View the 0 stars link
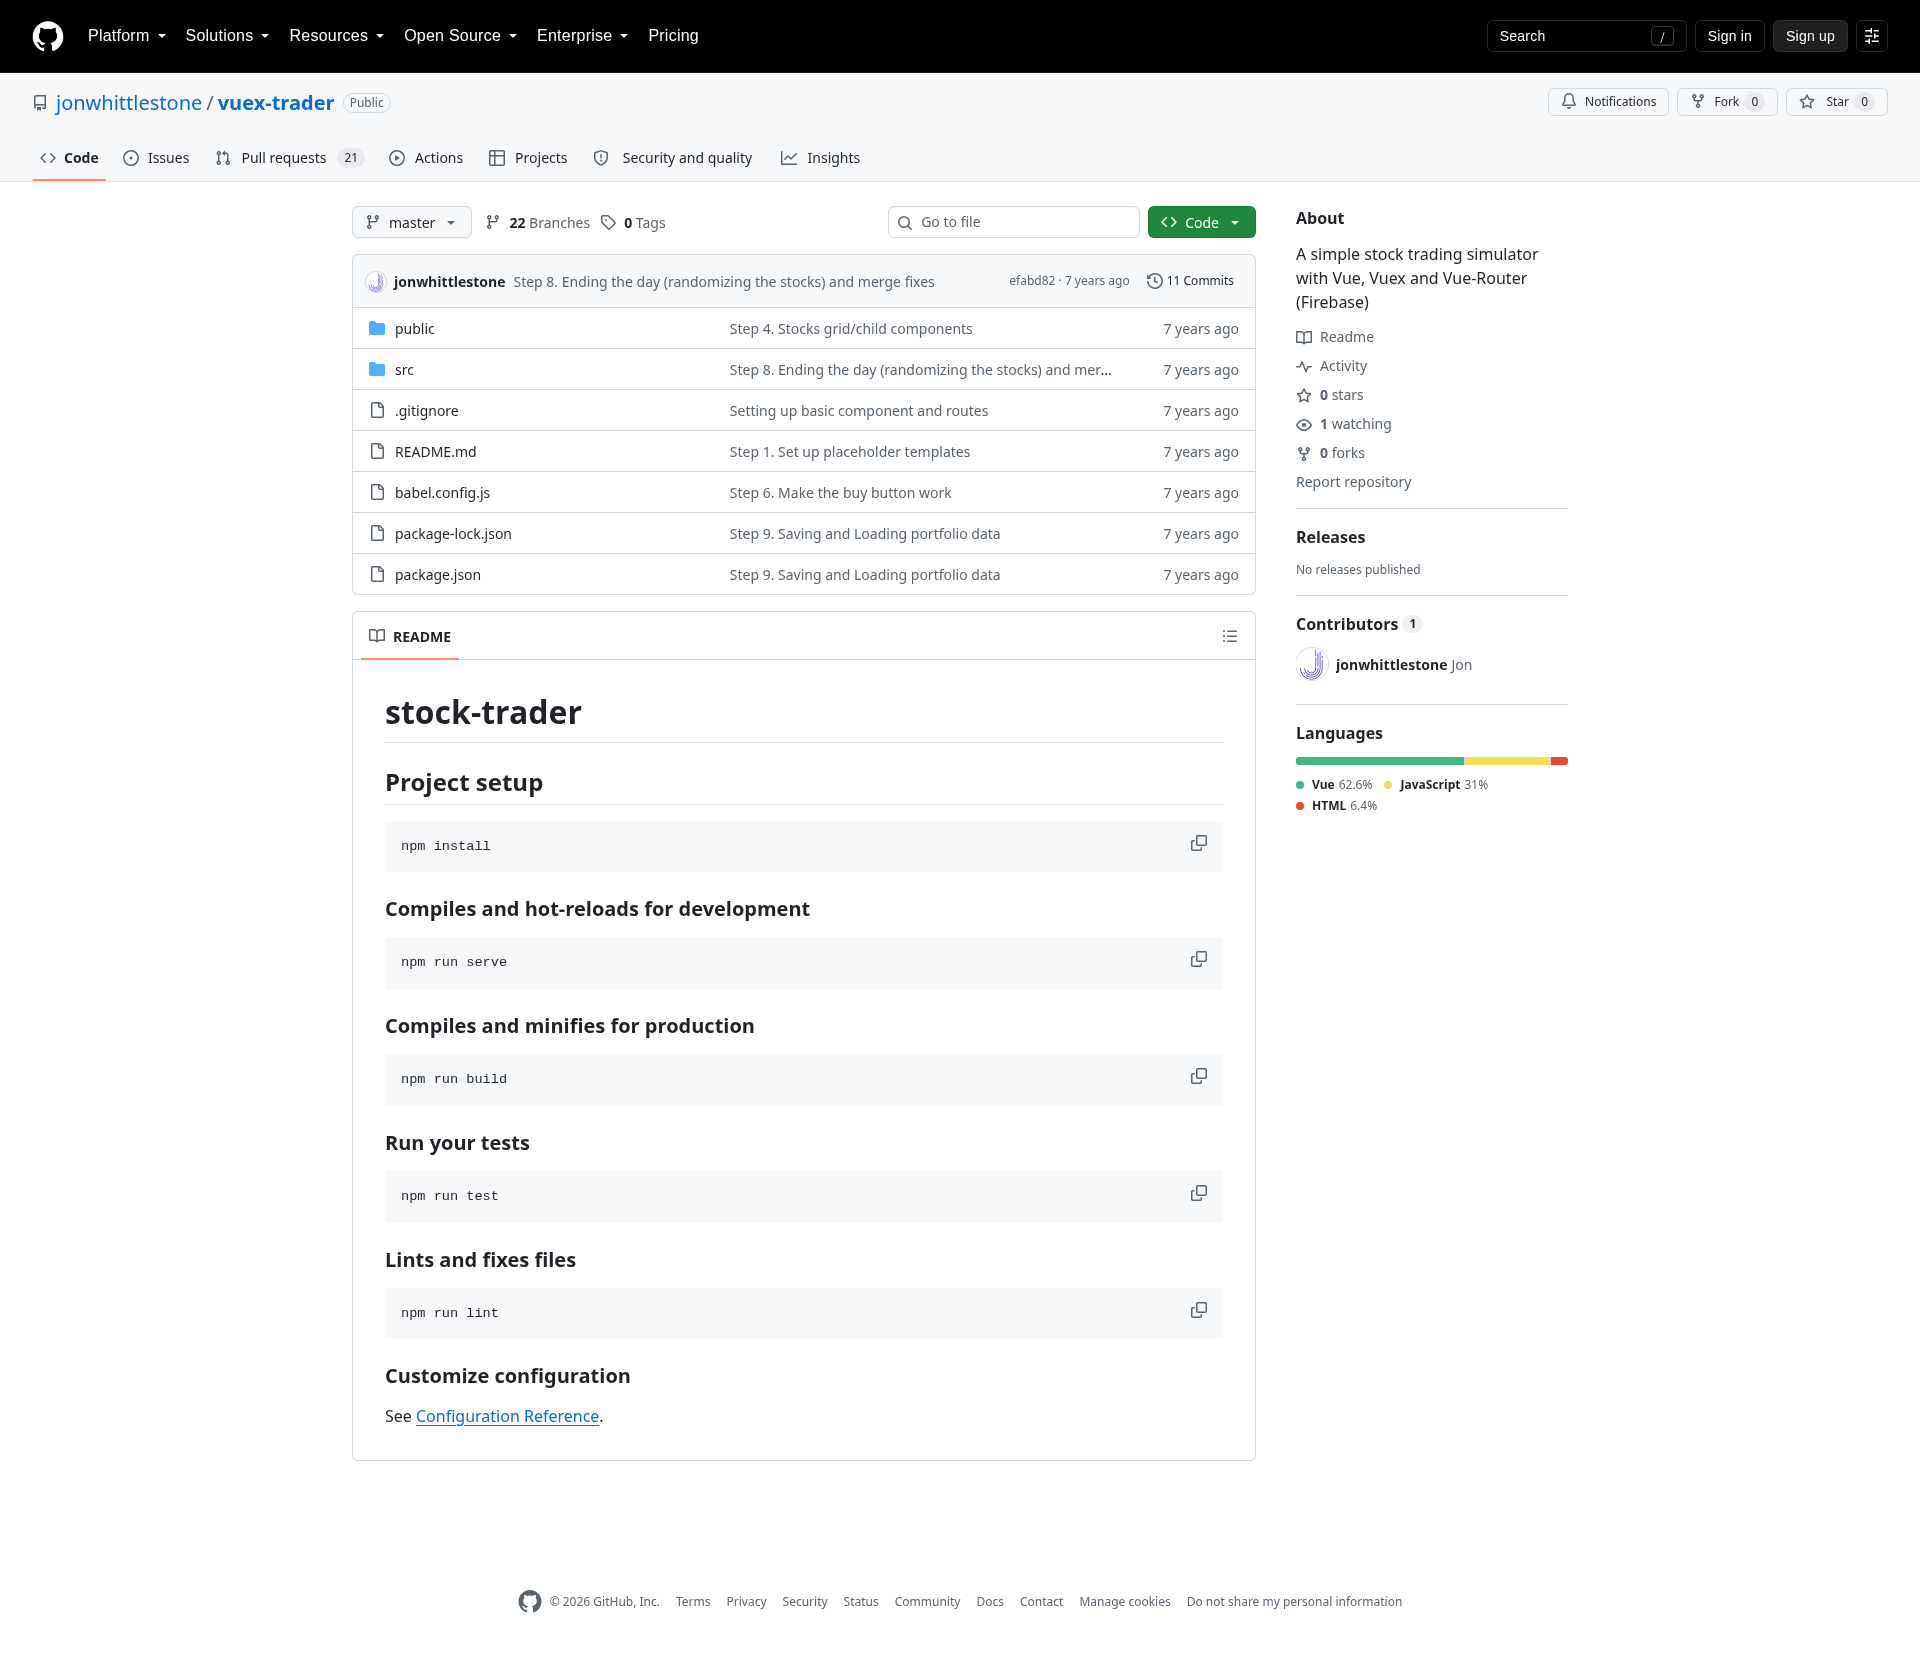1920x1654 pixels. (1330, 395)
